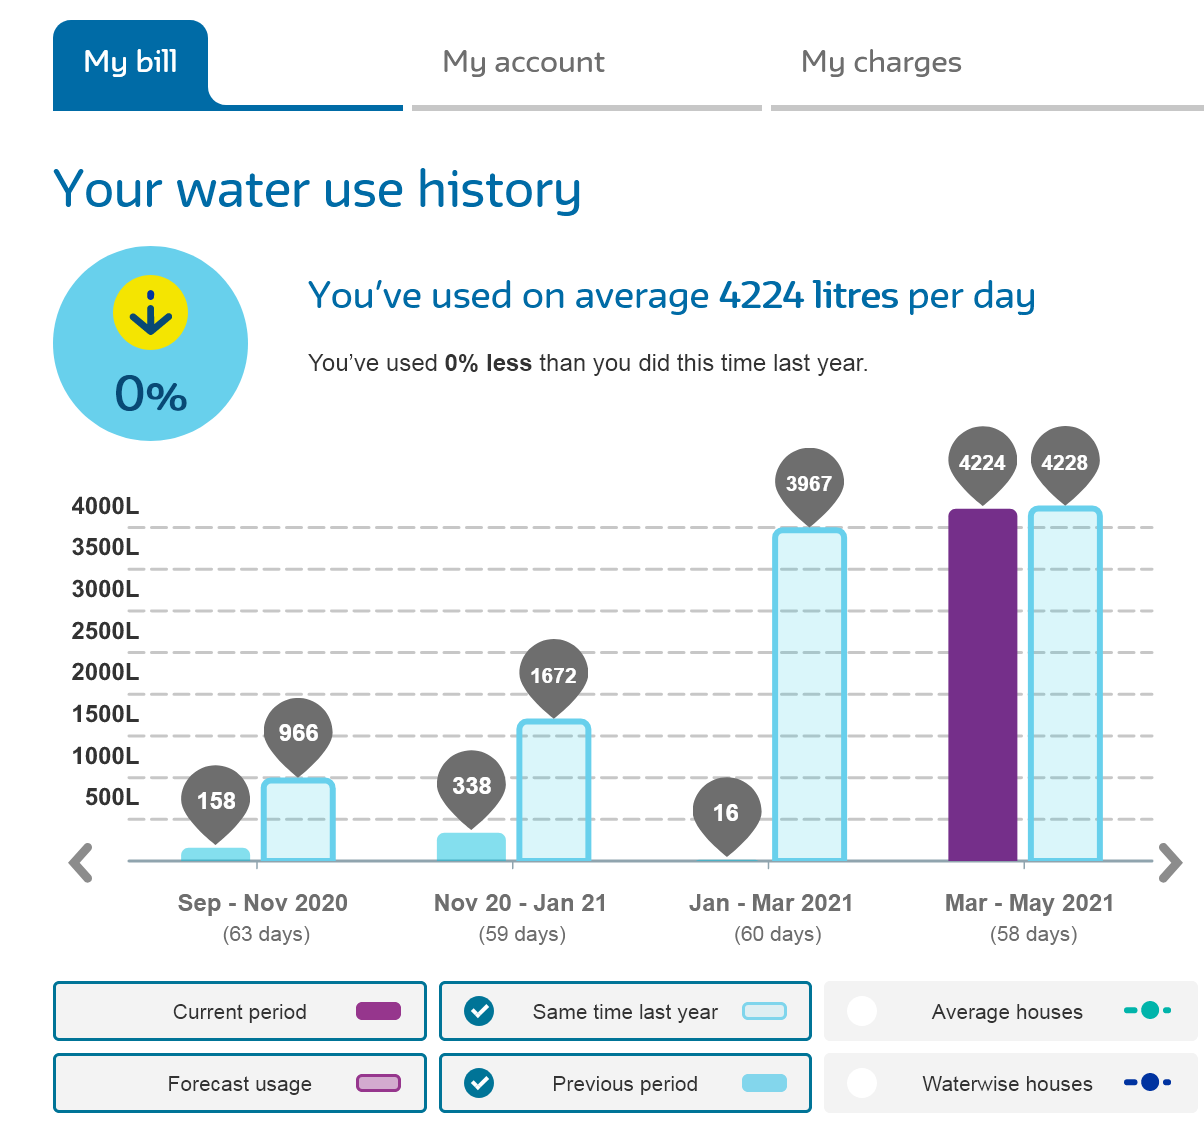Open the My account tab
The height and width of the screenshot is (1125, 1204).
[x=523, y=62]
